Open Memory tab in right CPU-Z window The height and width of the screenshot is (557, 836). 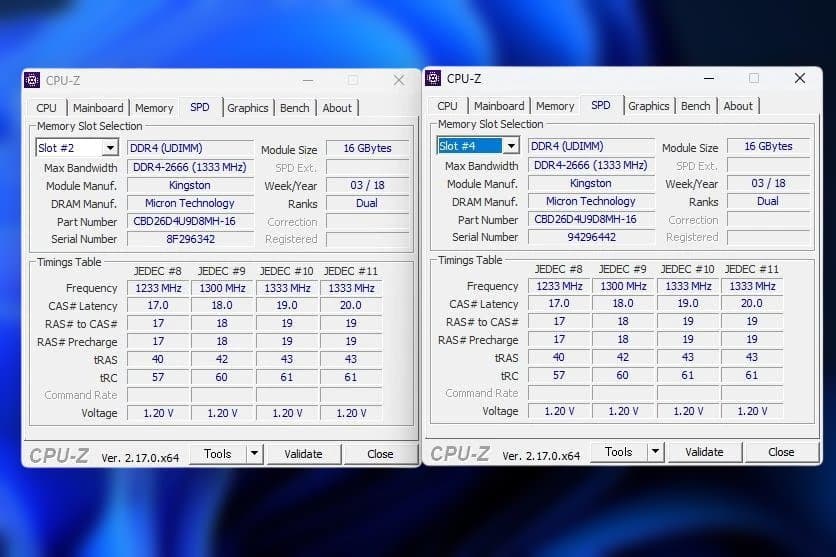pos(555,106)
